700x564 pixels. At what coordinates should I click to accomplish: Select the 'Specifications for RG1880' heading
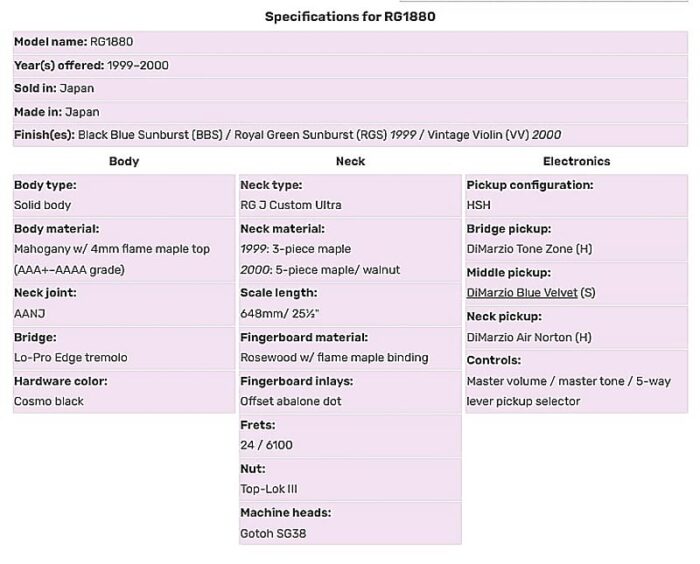click(x=350, y=17)
